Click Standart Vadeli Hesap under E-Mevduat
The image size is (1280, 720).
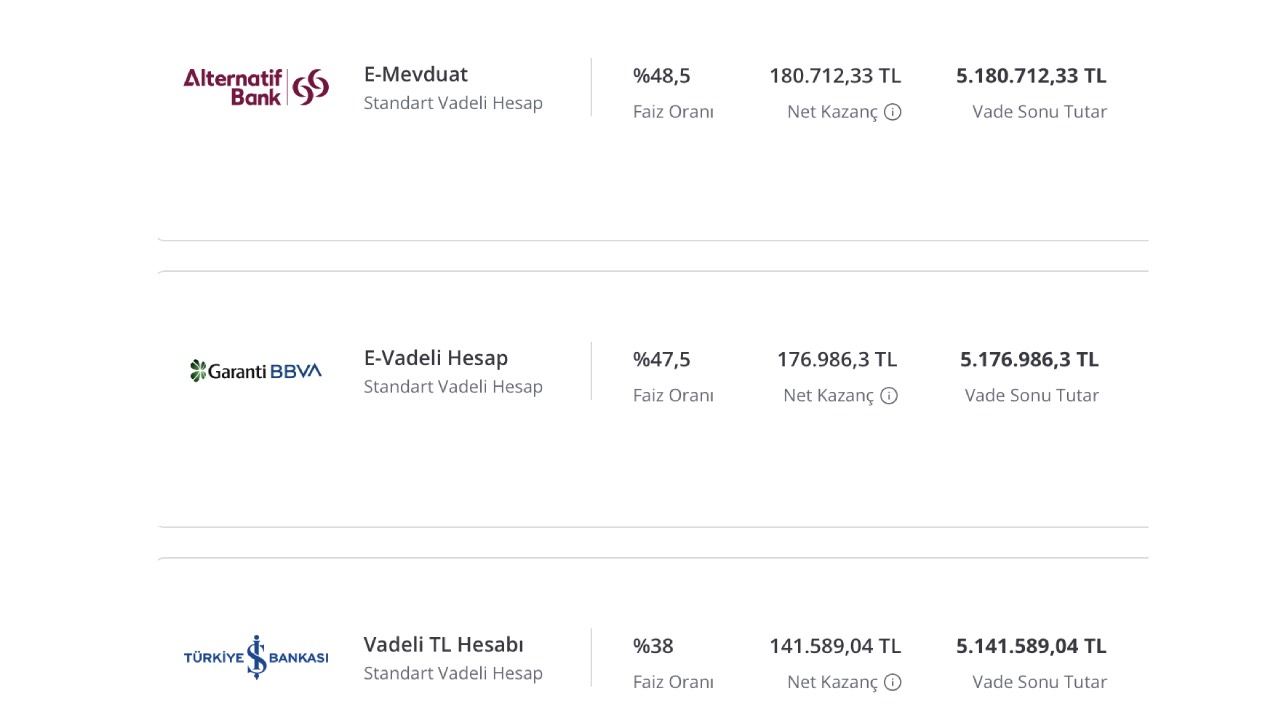(453, 103)
